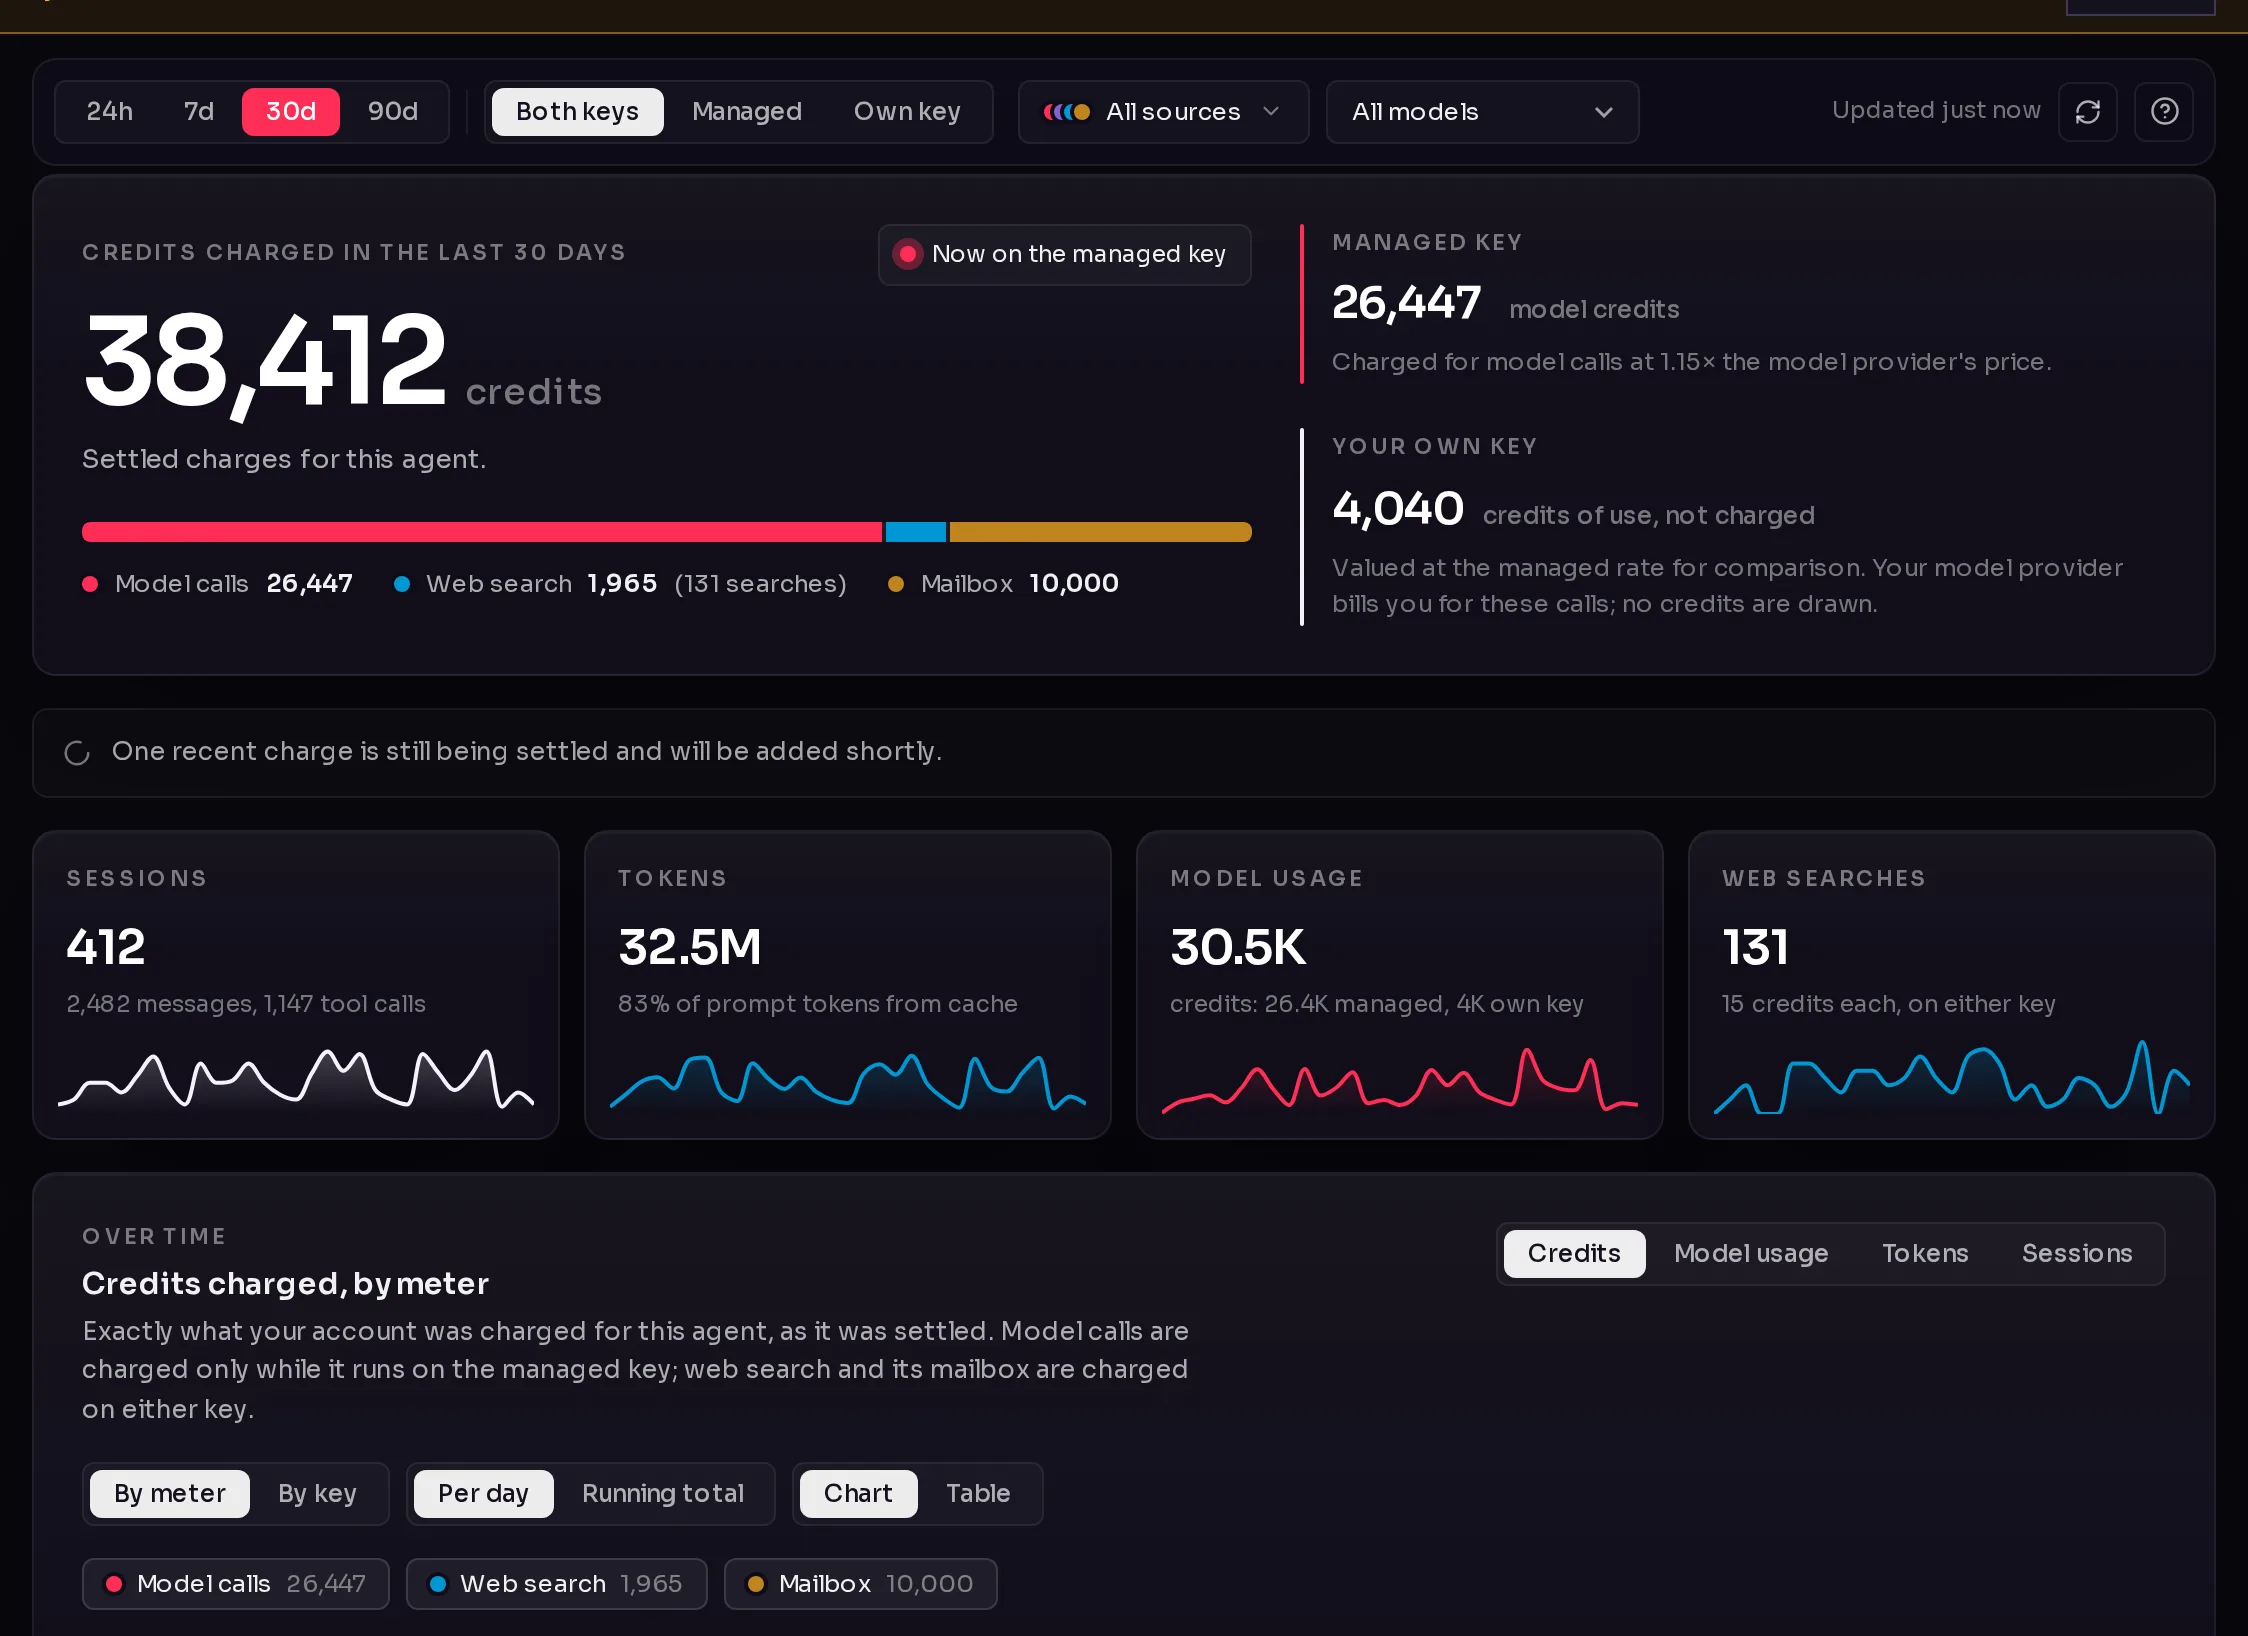Click the Web searches sparkline chart
This screenshot has height=1636, width=2248.
[1951, 1078]
